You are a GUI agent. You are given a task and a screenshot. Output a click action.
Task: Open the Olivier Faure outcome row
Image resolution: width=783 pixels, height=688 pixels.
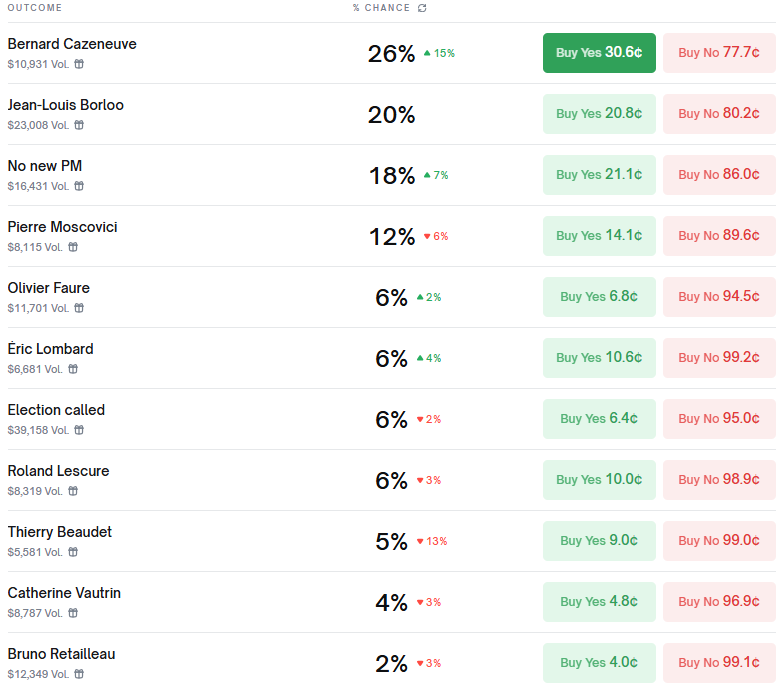(x=49, y=288)
